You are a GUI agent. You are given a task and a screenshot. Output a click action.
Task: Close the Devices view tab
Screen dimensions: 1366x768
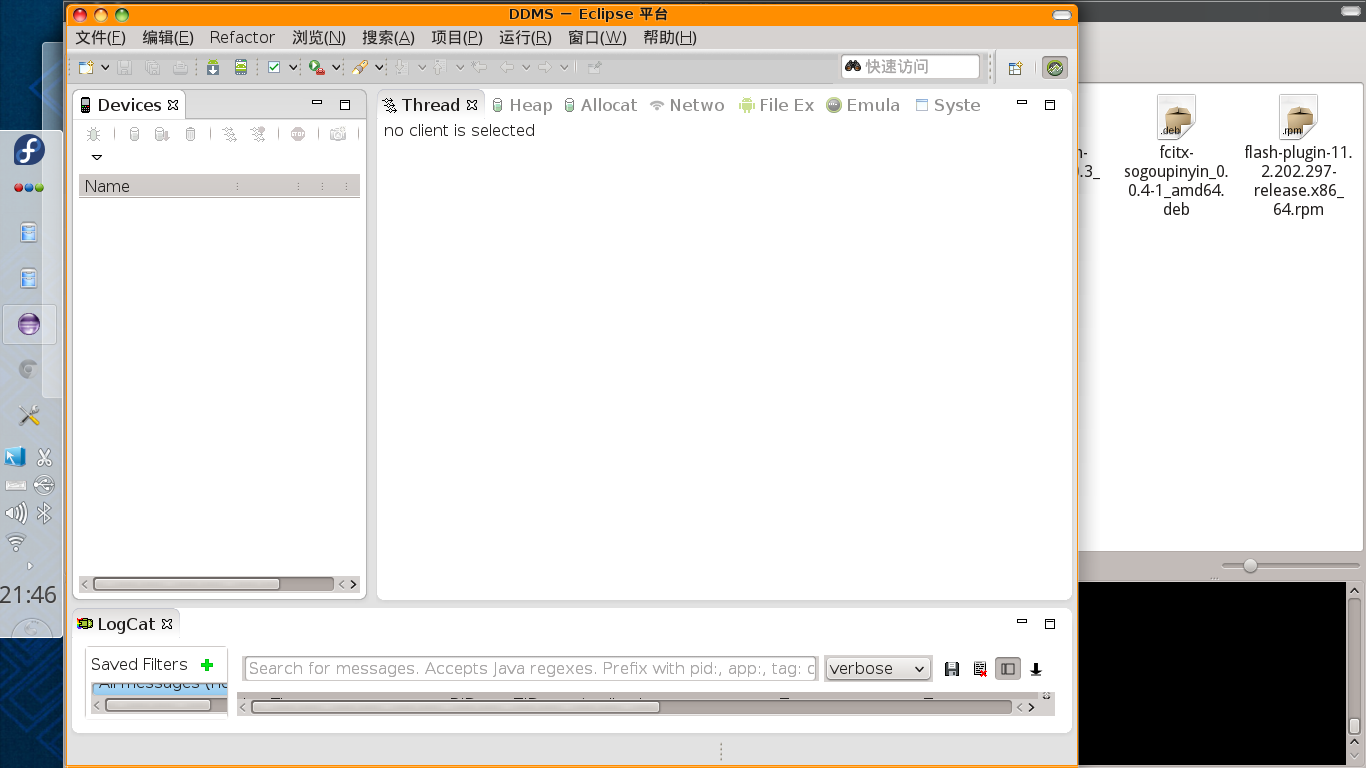pos(173,105)
